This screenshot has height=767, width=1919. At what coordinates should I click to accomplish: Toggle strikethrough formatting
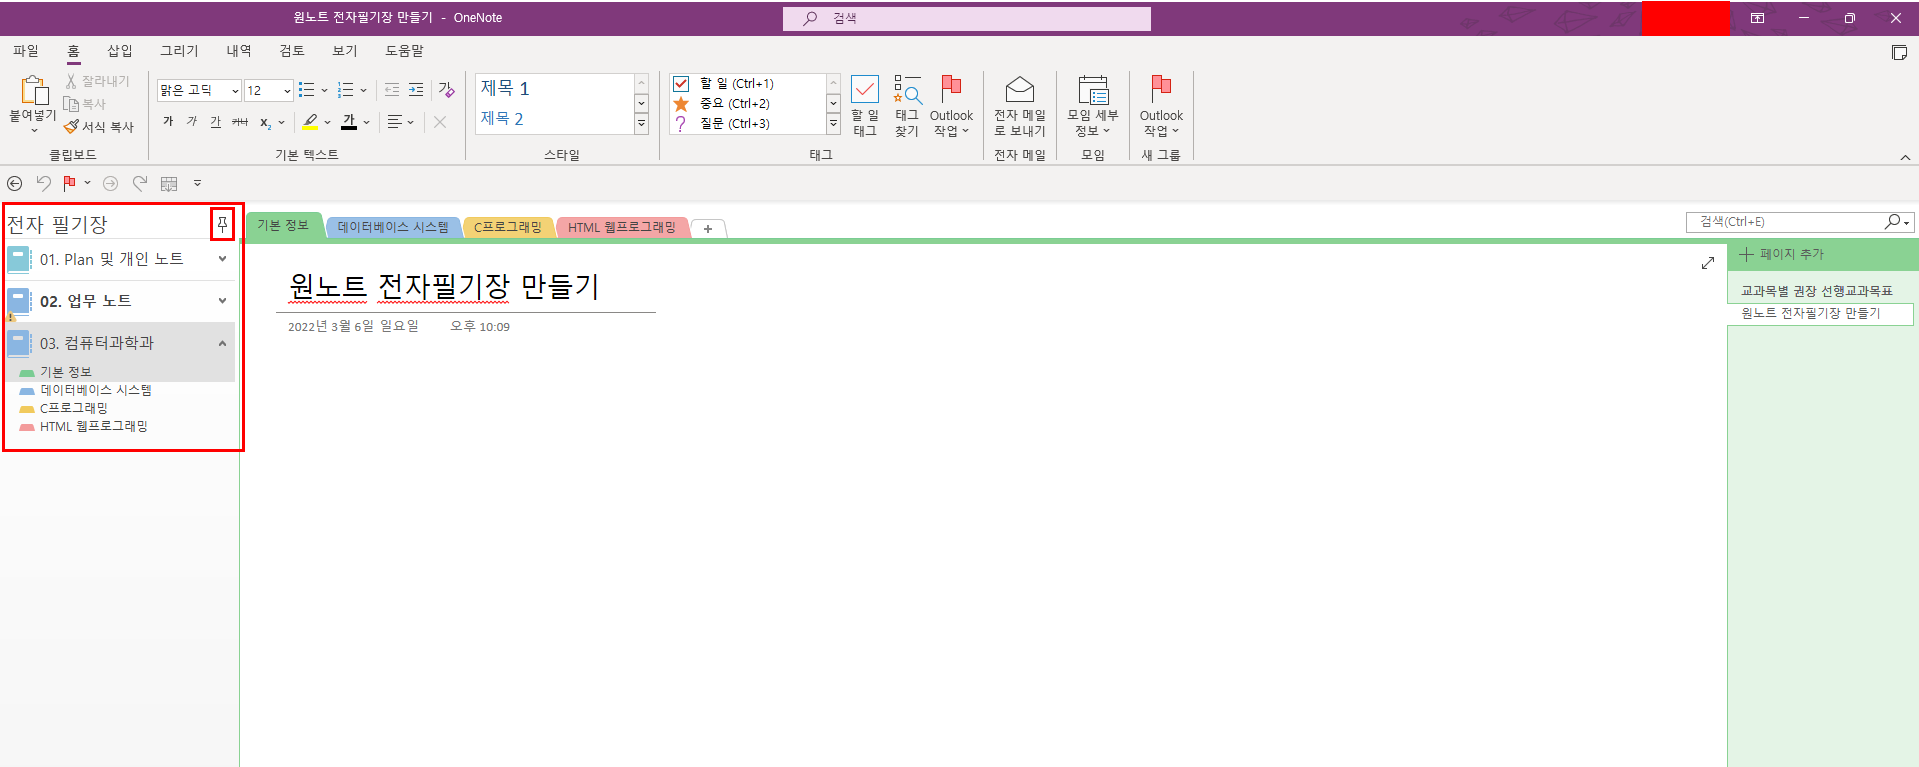[240, 122]
